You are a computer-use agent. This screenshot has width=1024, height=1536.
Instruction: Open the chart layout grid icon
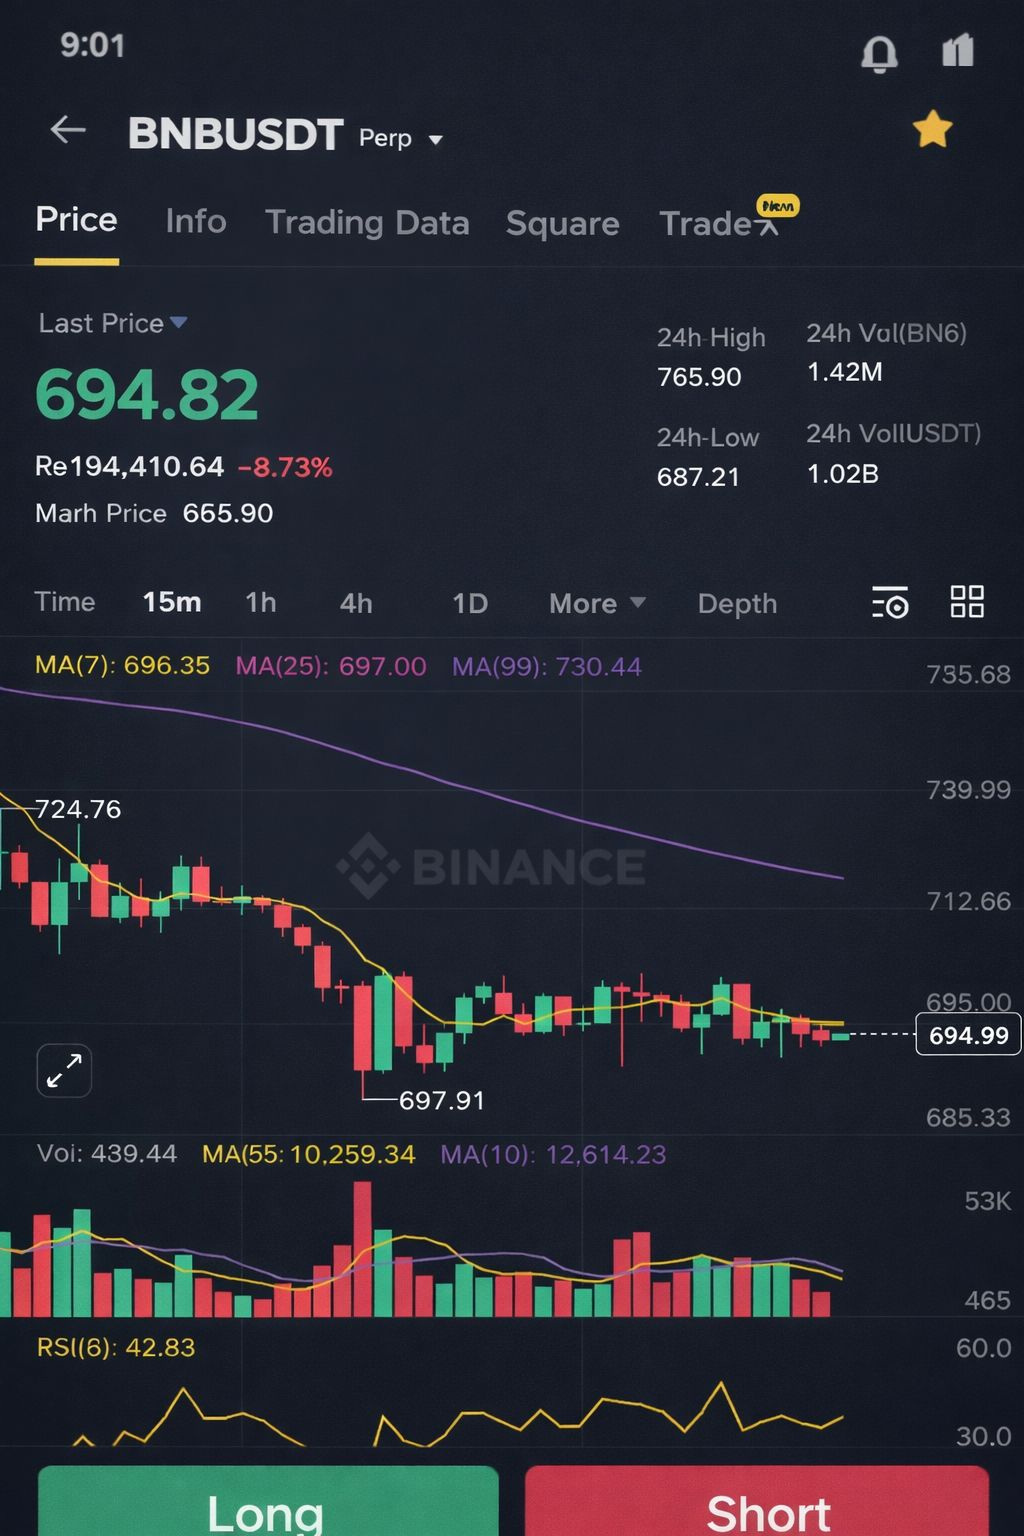[967, 602]
